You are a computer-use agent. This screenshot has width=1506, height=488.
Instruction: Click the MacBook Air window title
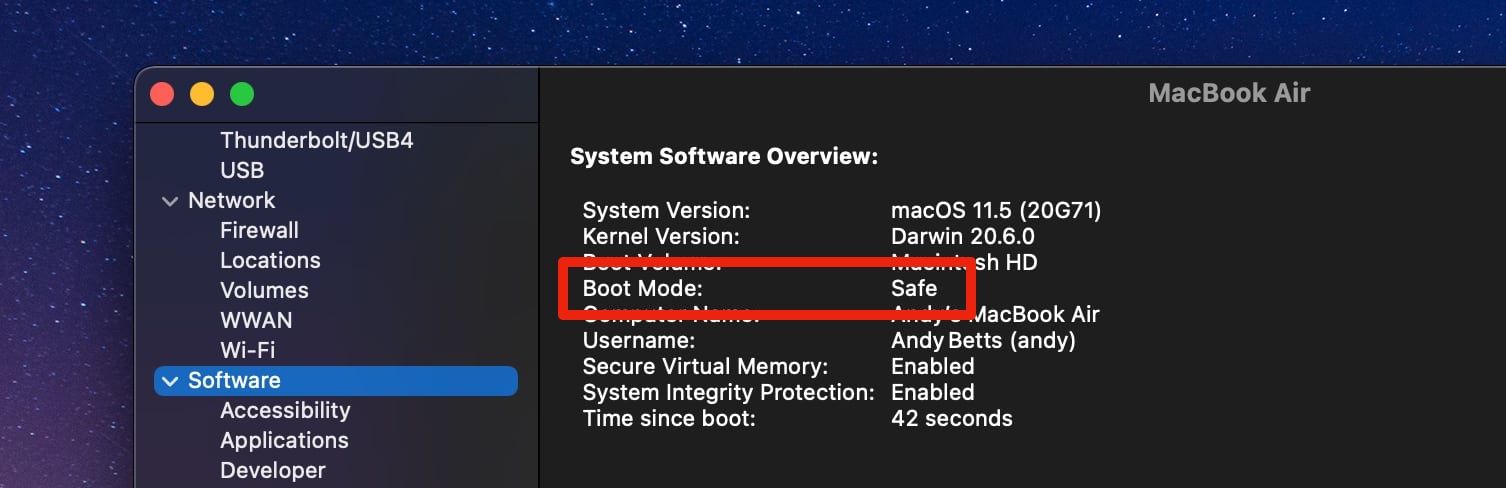(1229, 94)
